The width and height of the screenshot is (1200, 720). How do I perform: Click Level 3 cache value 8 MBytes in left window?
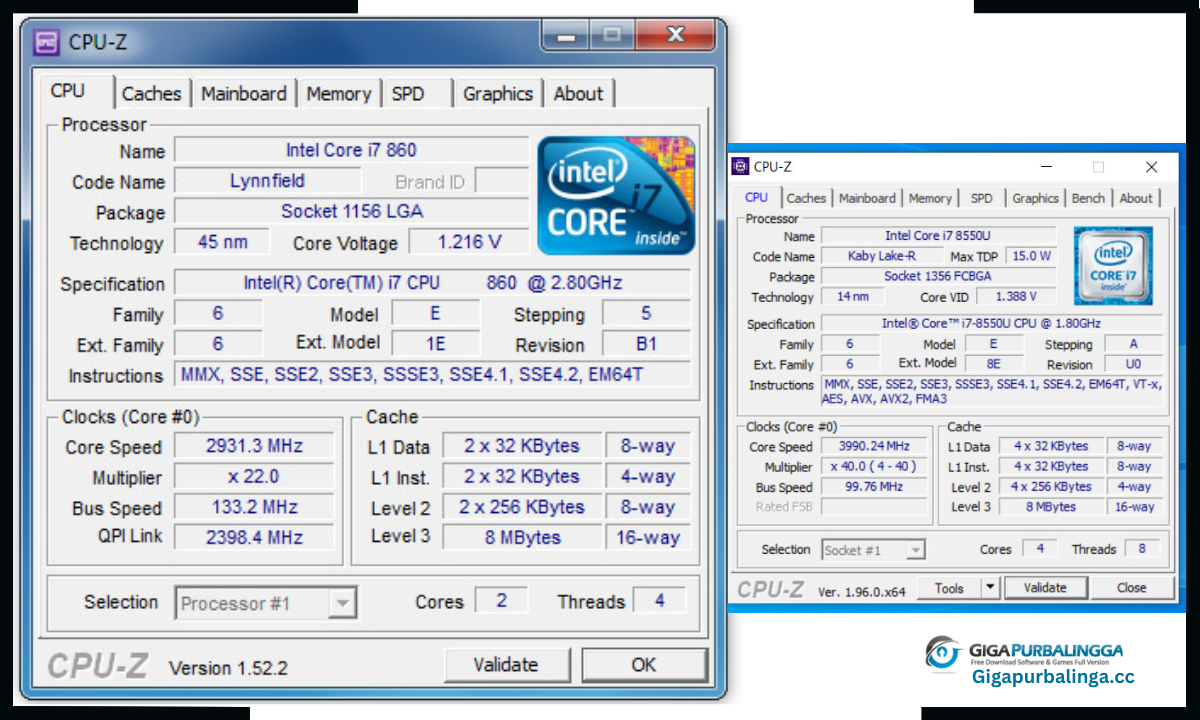pos(523,537)
